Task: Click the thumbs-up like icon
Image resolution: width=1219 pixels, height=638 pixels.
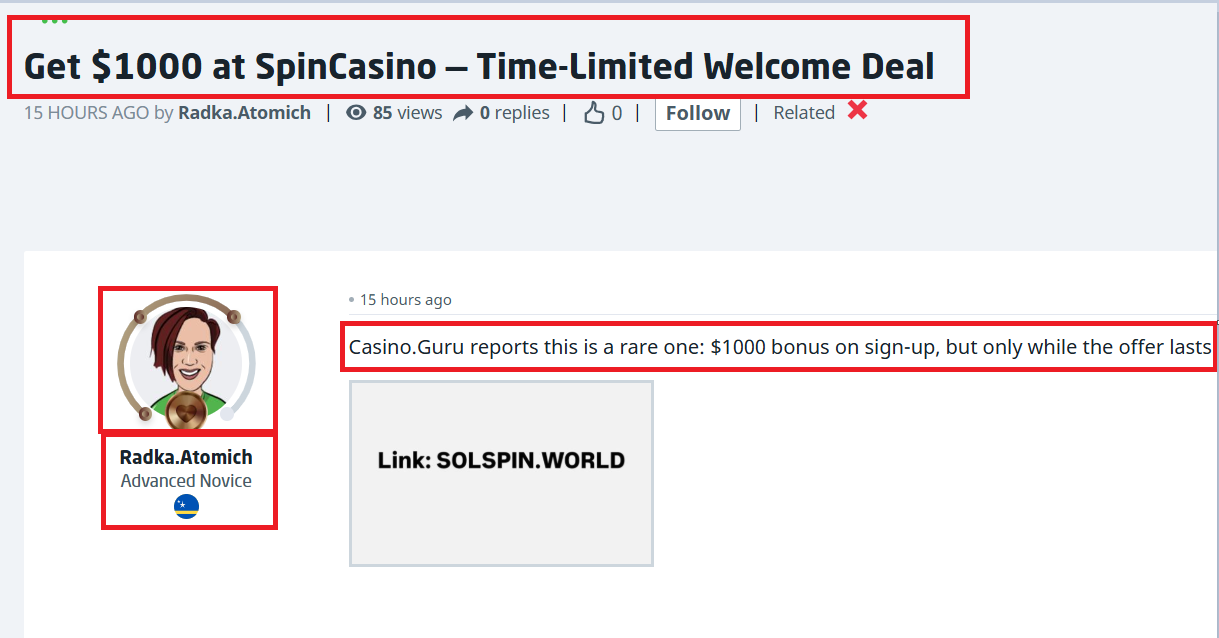Action: (594, 114)
